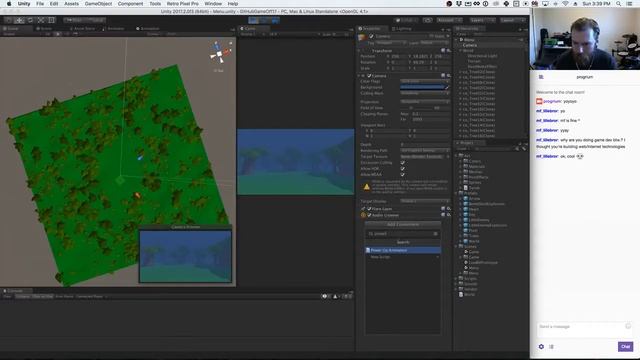Collapse the Transform component foldout

pyautogui.click(x=360, y=51)
